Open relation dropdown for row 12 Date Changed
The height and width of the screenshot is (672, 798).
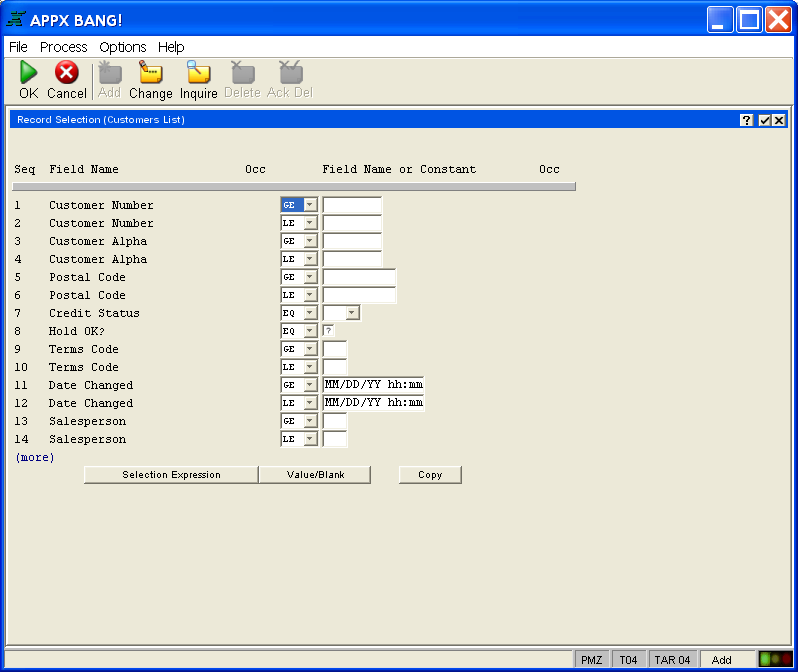[310, 403]
